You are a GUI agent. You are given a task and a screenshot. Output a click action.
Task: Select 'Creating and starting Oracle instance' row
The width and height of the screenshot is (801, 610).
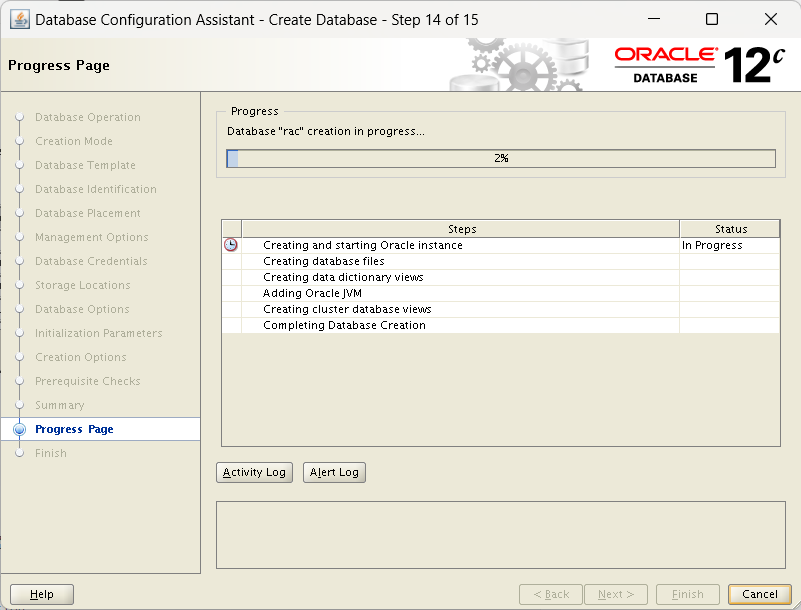501,245
